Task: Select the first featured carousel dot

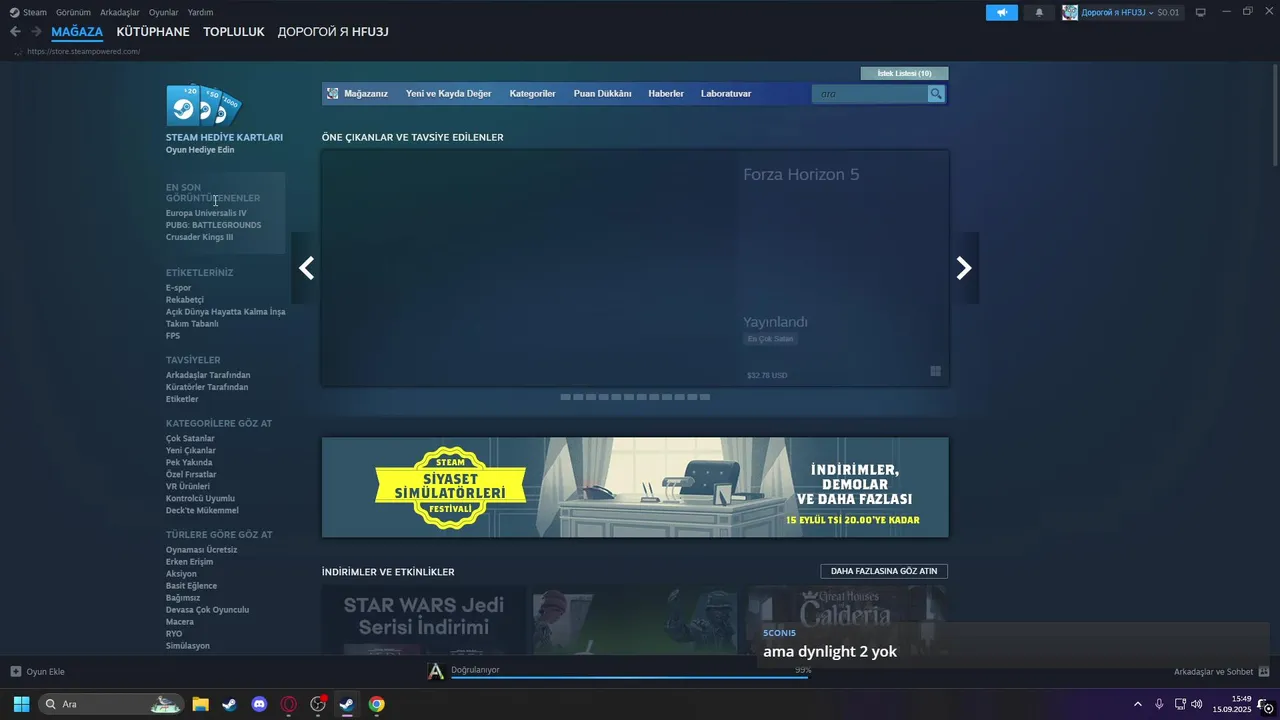Action: click(565, 397)
